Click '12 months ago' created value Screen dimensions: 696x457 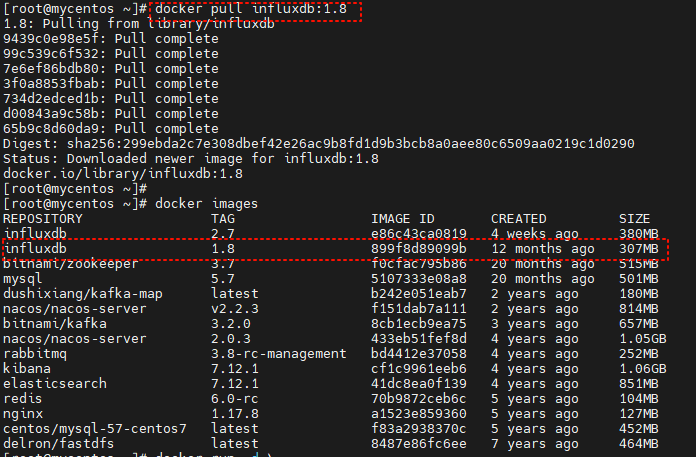click(x=543, y=248)
